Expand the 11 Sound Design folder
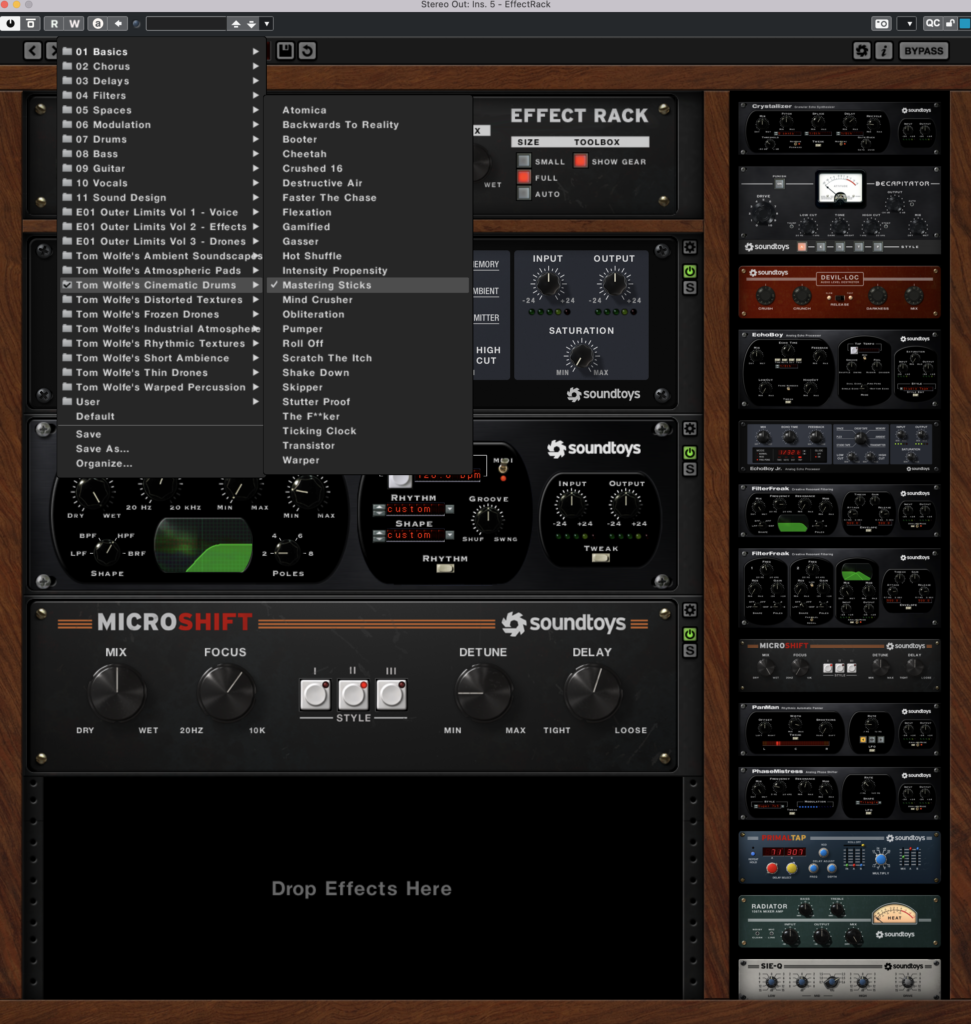The width and height of the screenshot is (971, 1024). pos(161,197)
